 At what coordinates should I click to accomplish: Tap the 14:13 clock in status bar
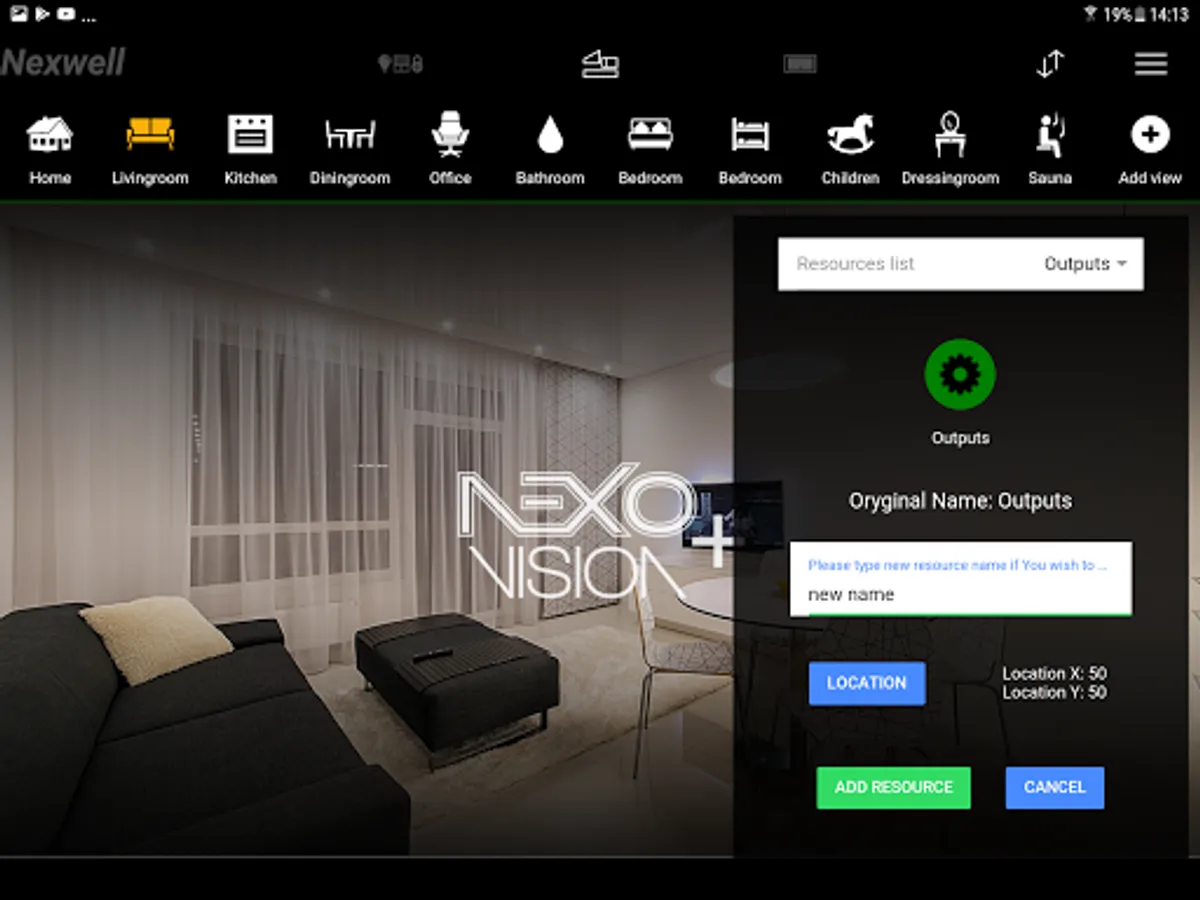pos(1169,15)
